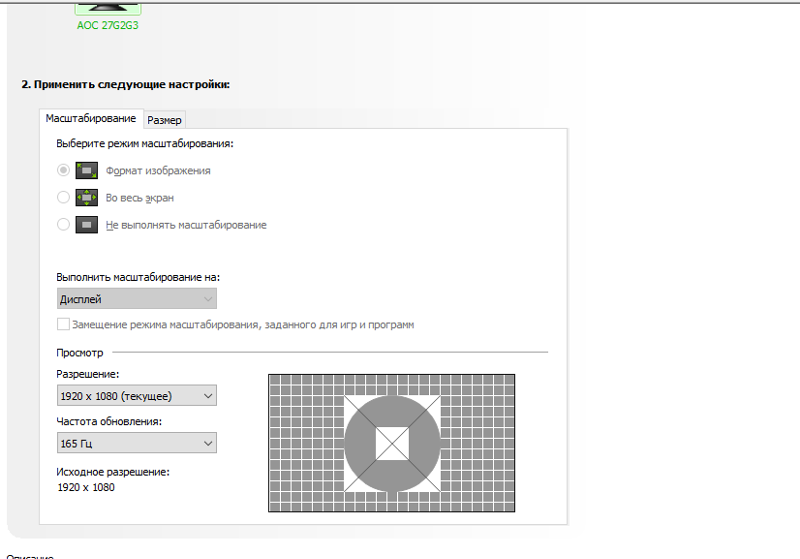Screen dimensions: 800x559
Task: Click the Исходное разрешение 1920 x 1080 value
Action: [86, 487]
